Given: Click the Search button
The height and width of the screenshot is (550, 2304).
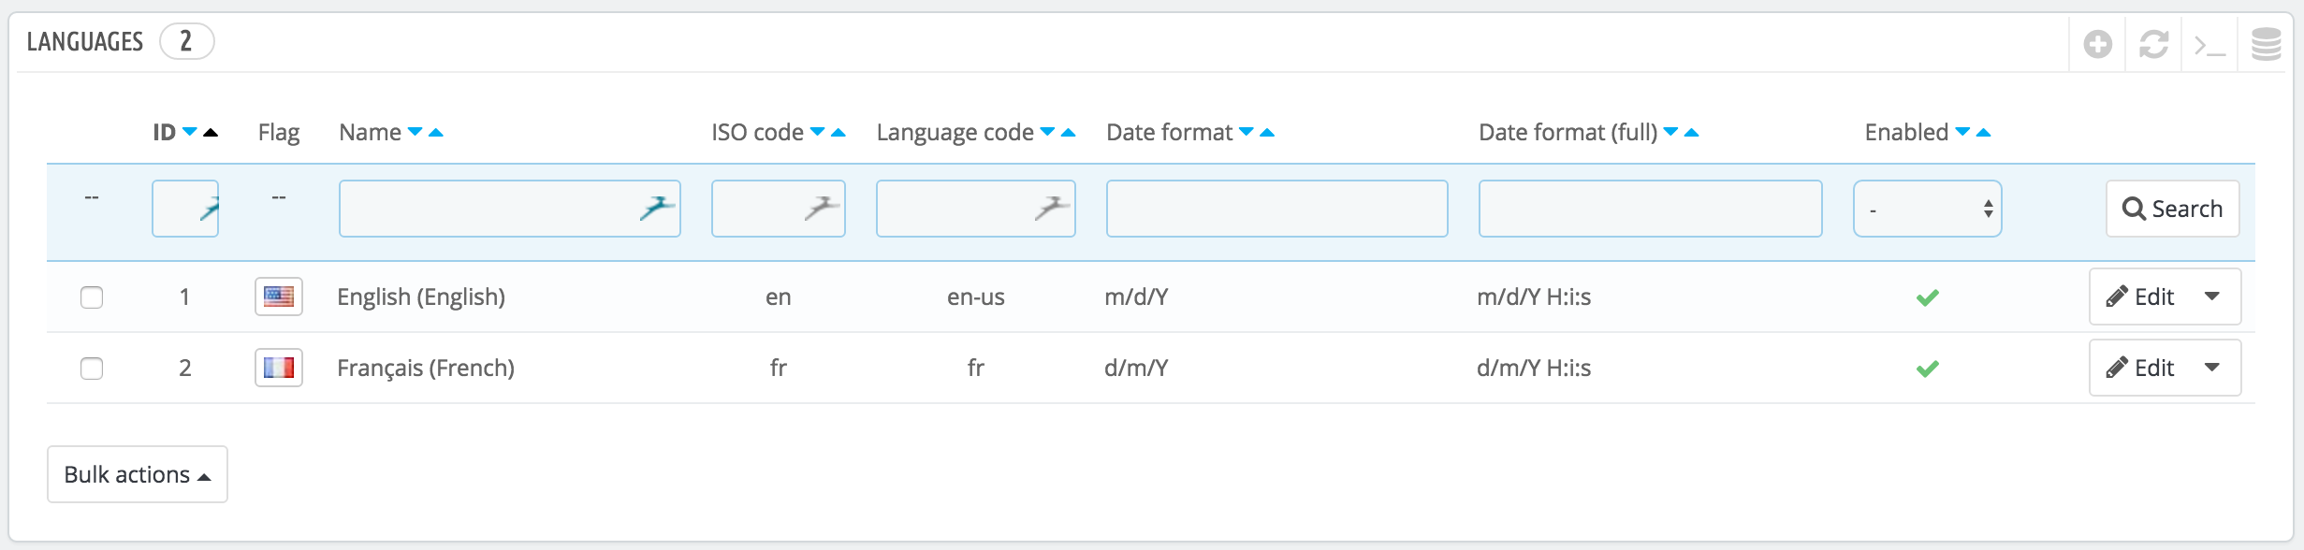Looking at the screenshot, I should tap(2172, 209).
